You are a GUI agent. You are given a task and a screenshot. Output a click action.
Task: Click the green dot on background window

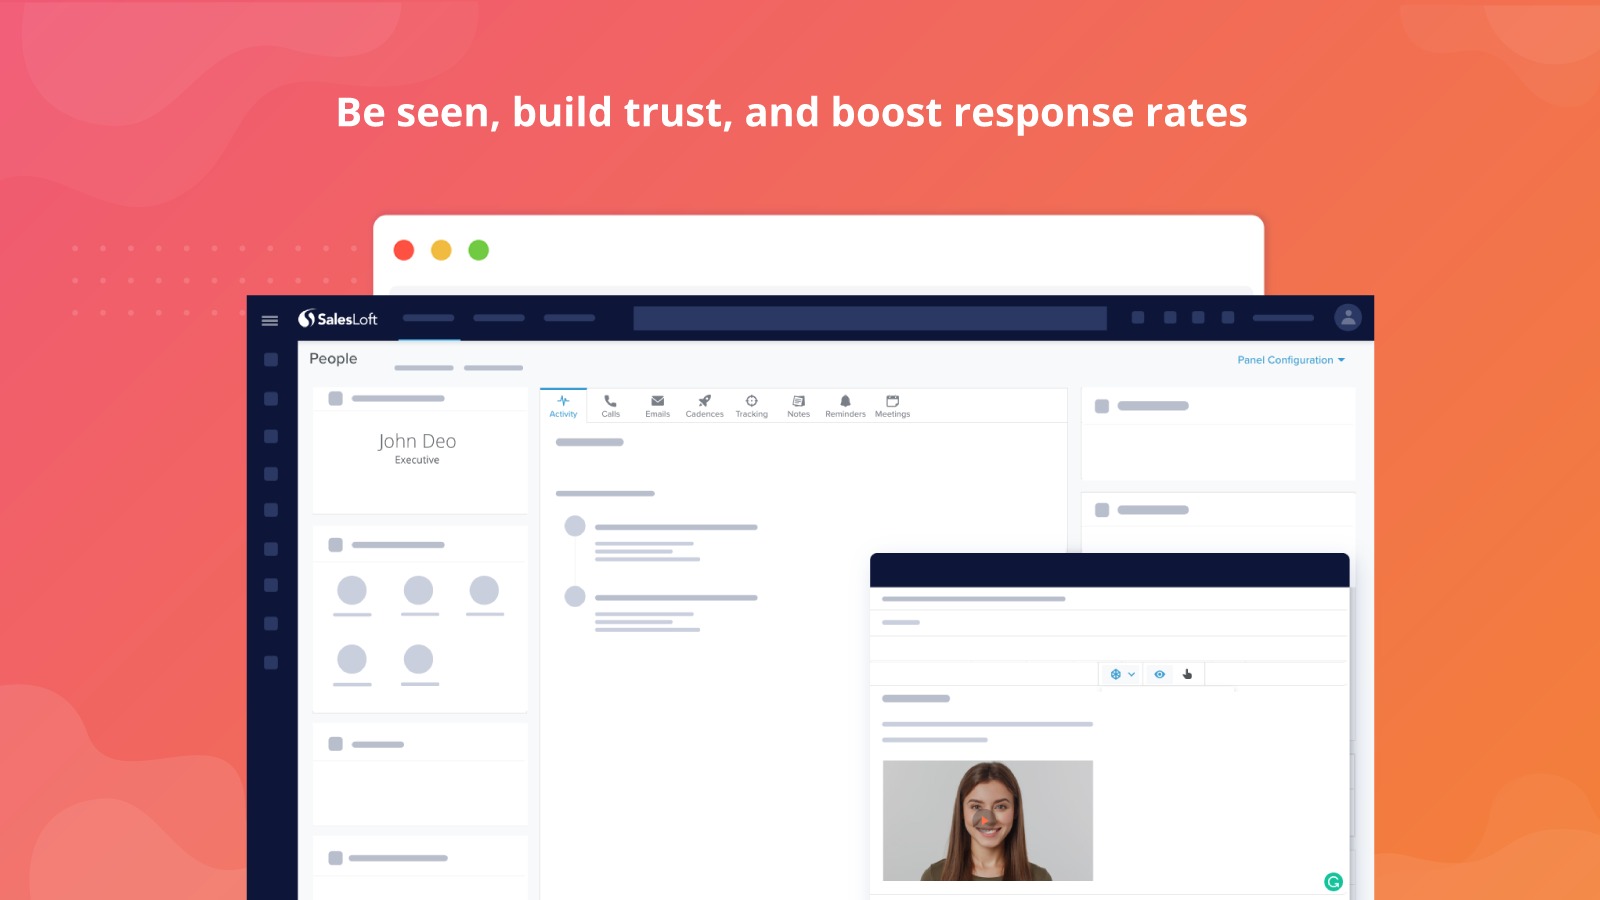[x=479, y=250]
